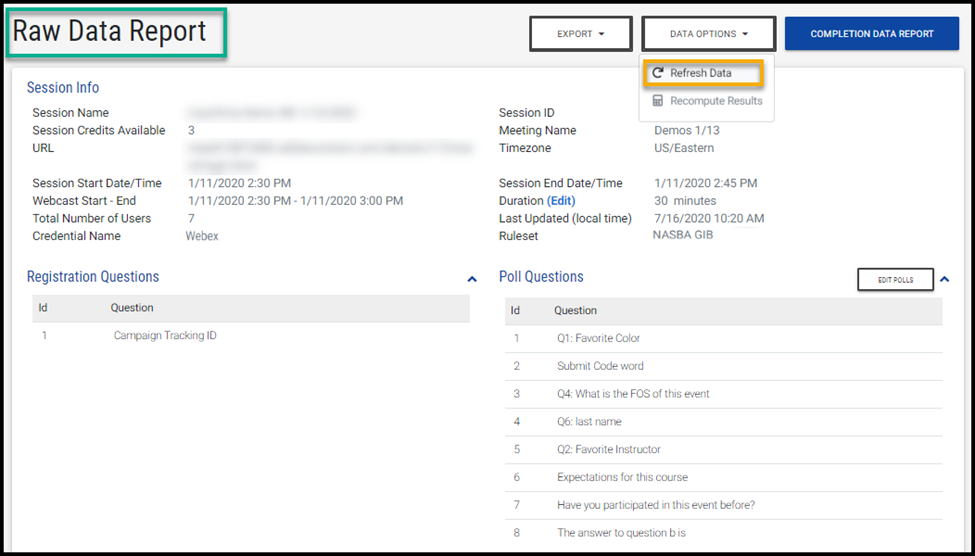Click the Raw Data Report heading

110,32
